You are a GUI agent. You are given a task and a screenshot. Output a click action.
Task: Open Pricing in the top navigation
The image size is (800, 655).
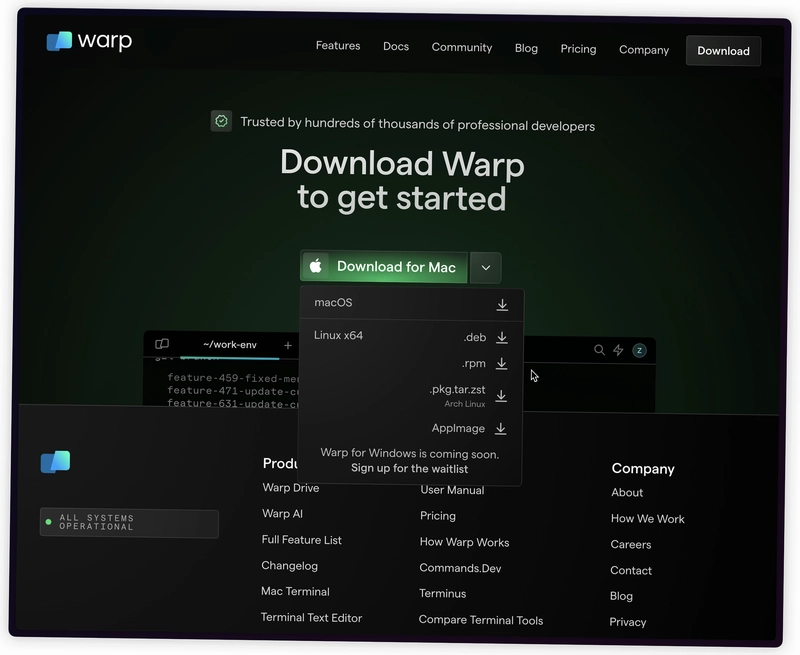point(578,49)
